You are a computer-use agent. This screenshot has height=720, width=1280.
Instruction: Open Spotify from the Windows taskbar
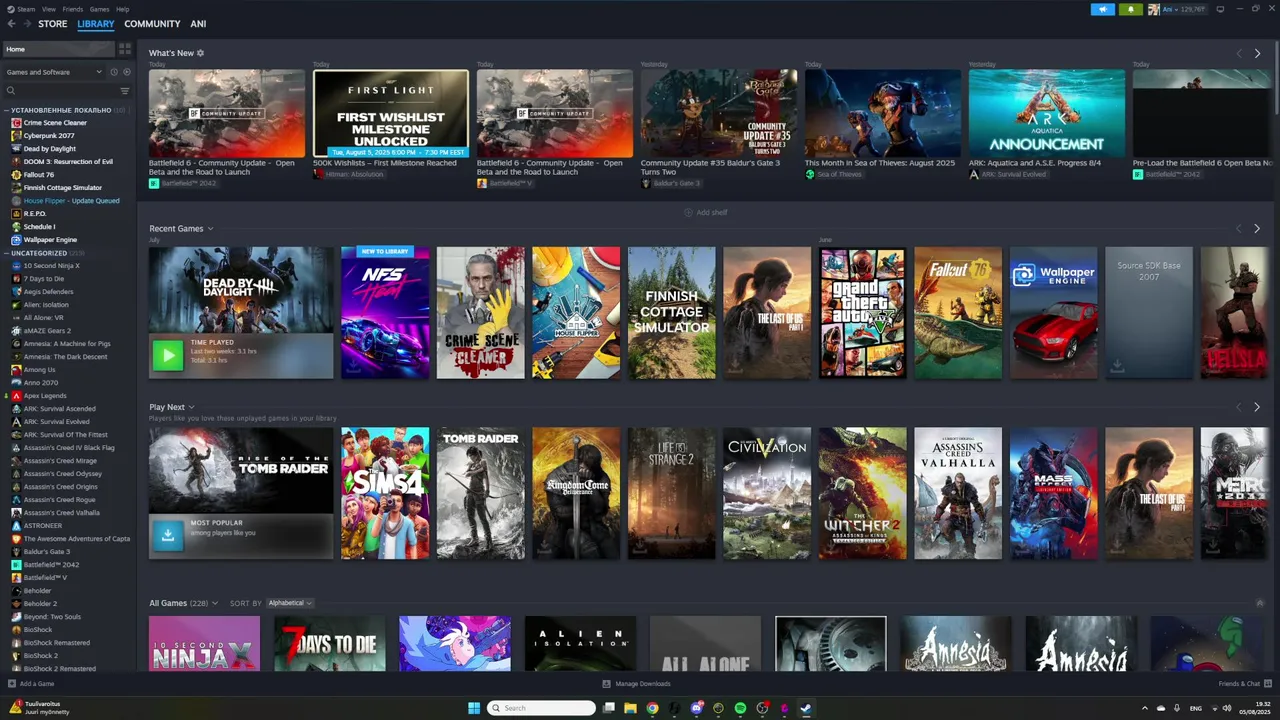740,708
